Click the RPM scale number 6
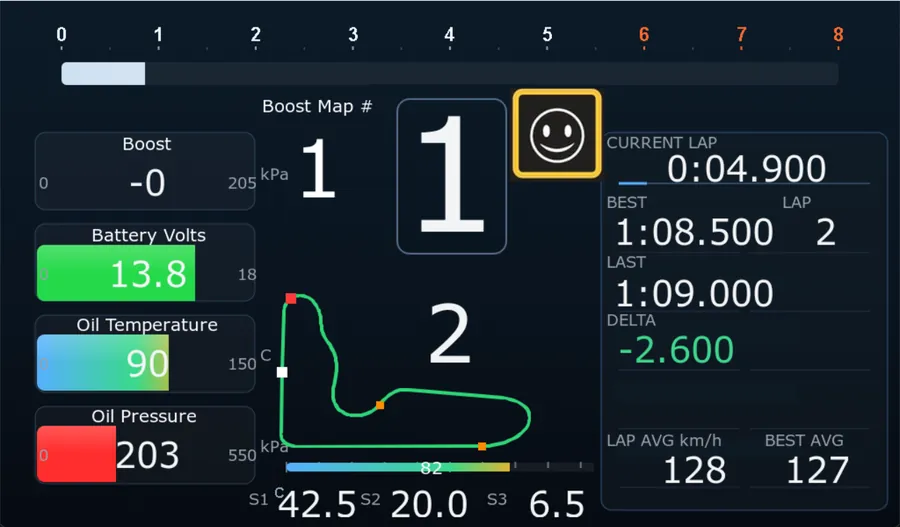The width and height of the screenshot is (900, 527). click(644, 34)
